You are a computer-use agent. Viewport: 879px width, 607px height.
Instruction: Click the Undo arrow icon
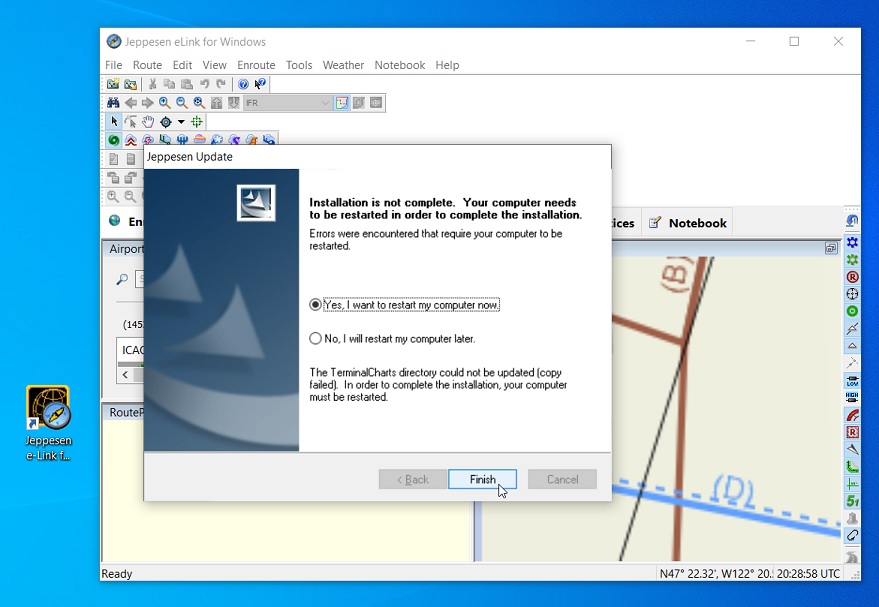coord(205,84)
